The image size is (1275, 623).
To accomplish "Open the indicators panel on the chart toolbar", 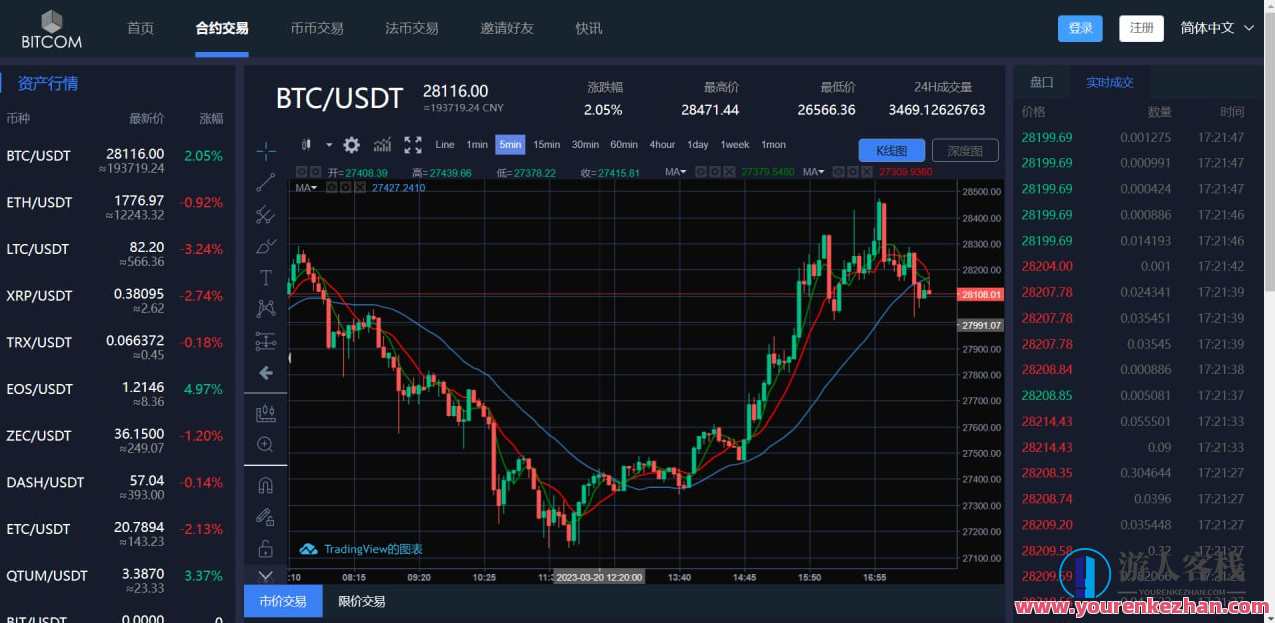I will pos(381,145).
